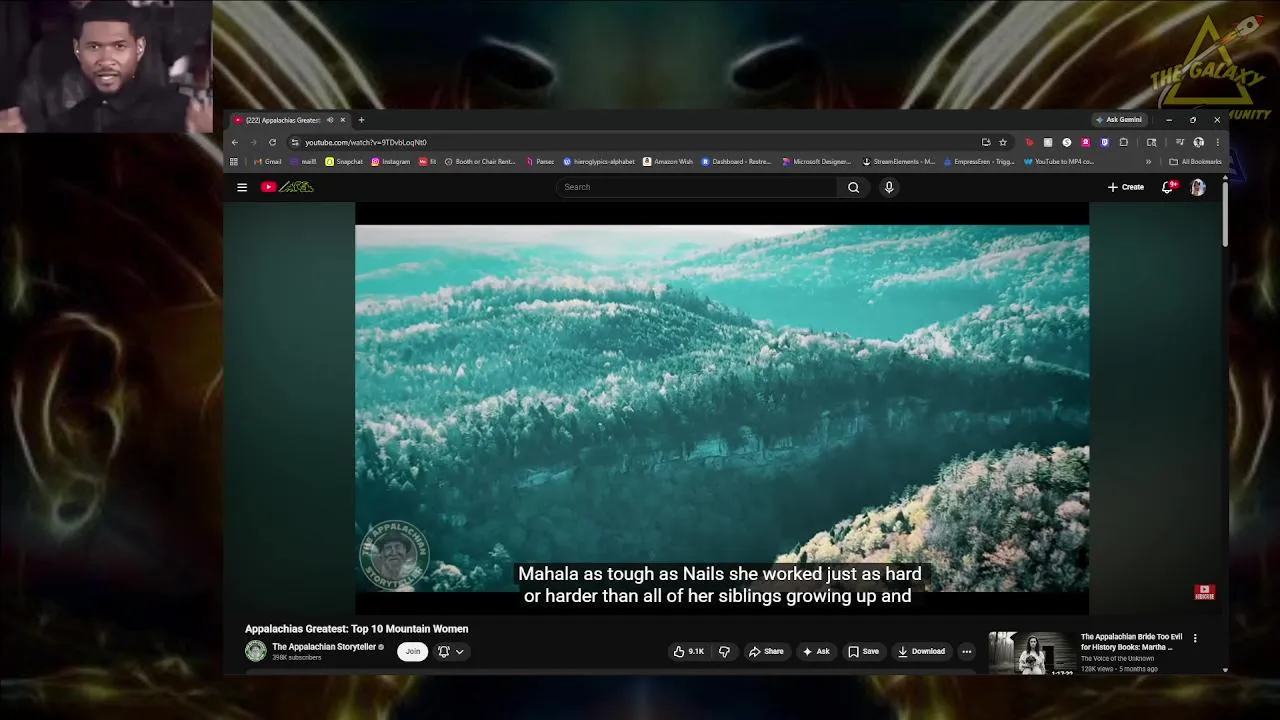Open Amazon Wish bookmark
The image size is (1280, 720).
pyautogui.click(x=668, y=161)
